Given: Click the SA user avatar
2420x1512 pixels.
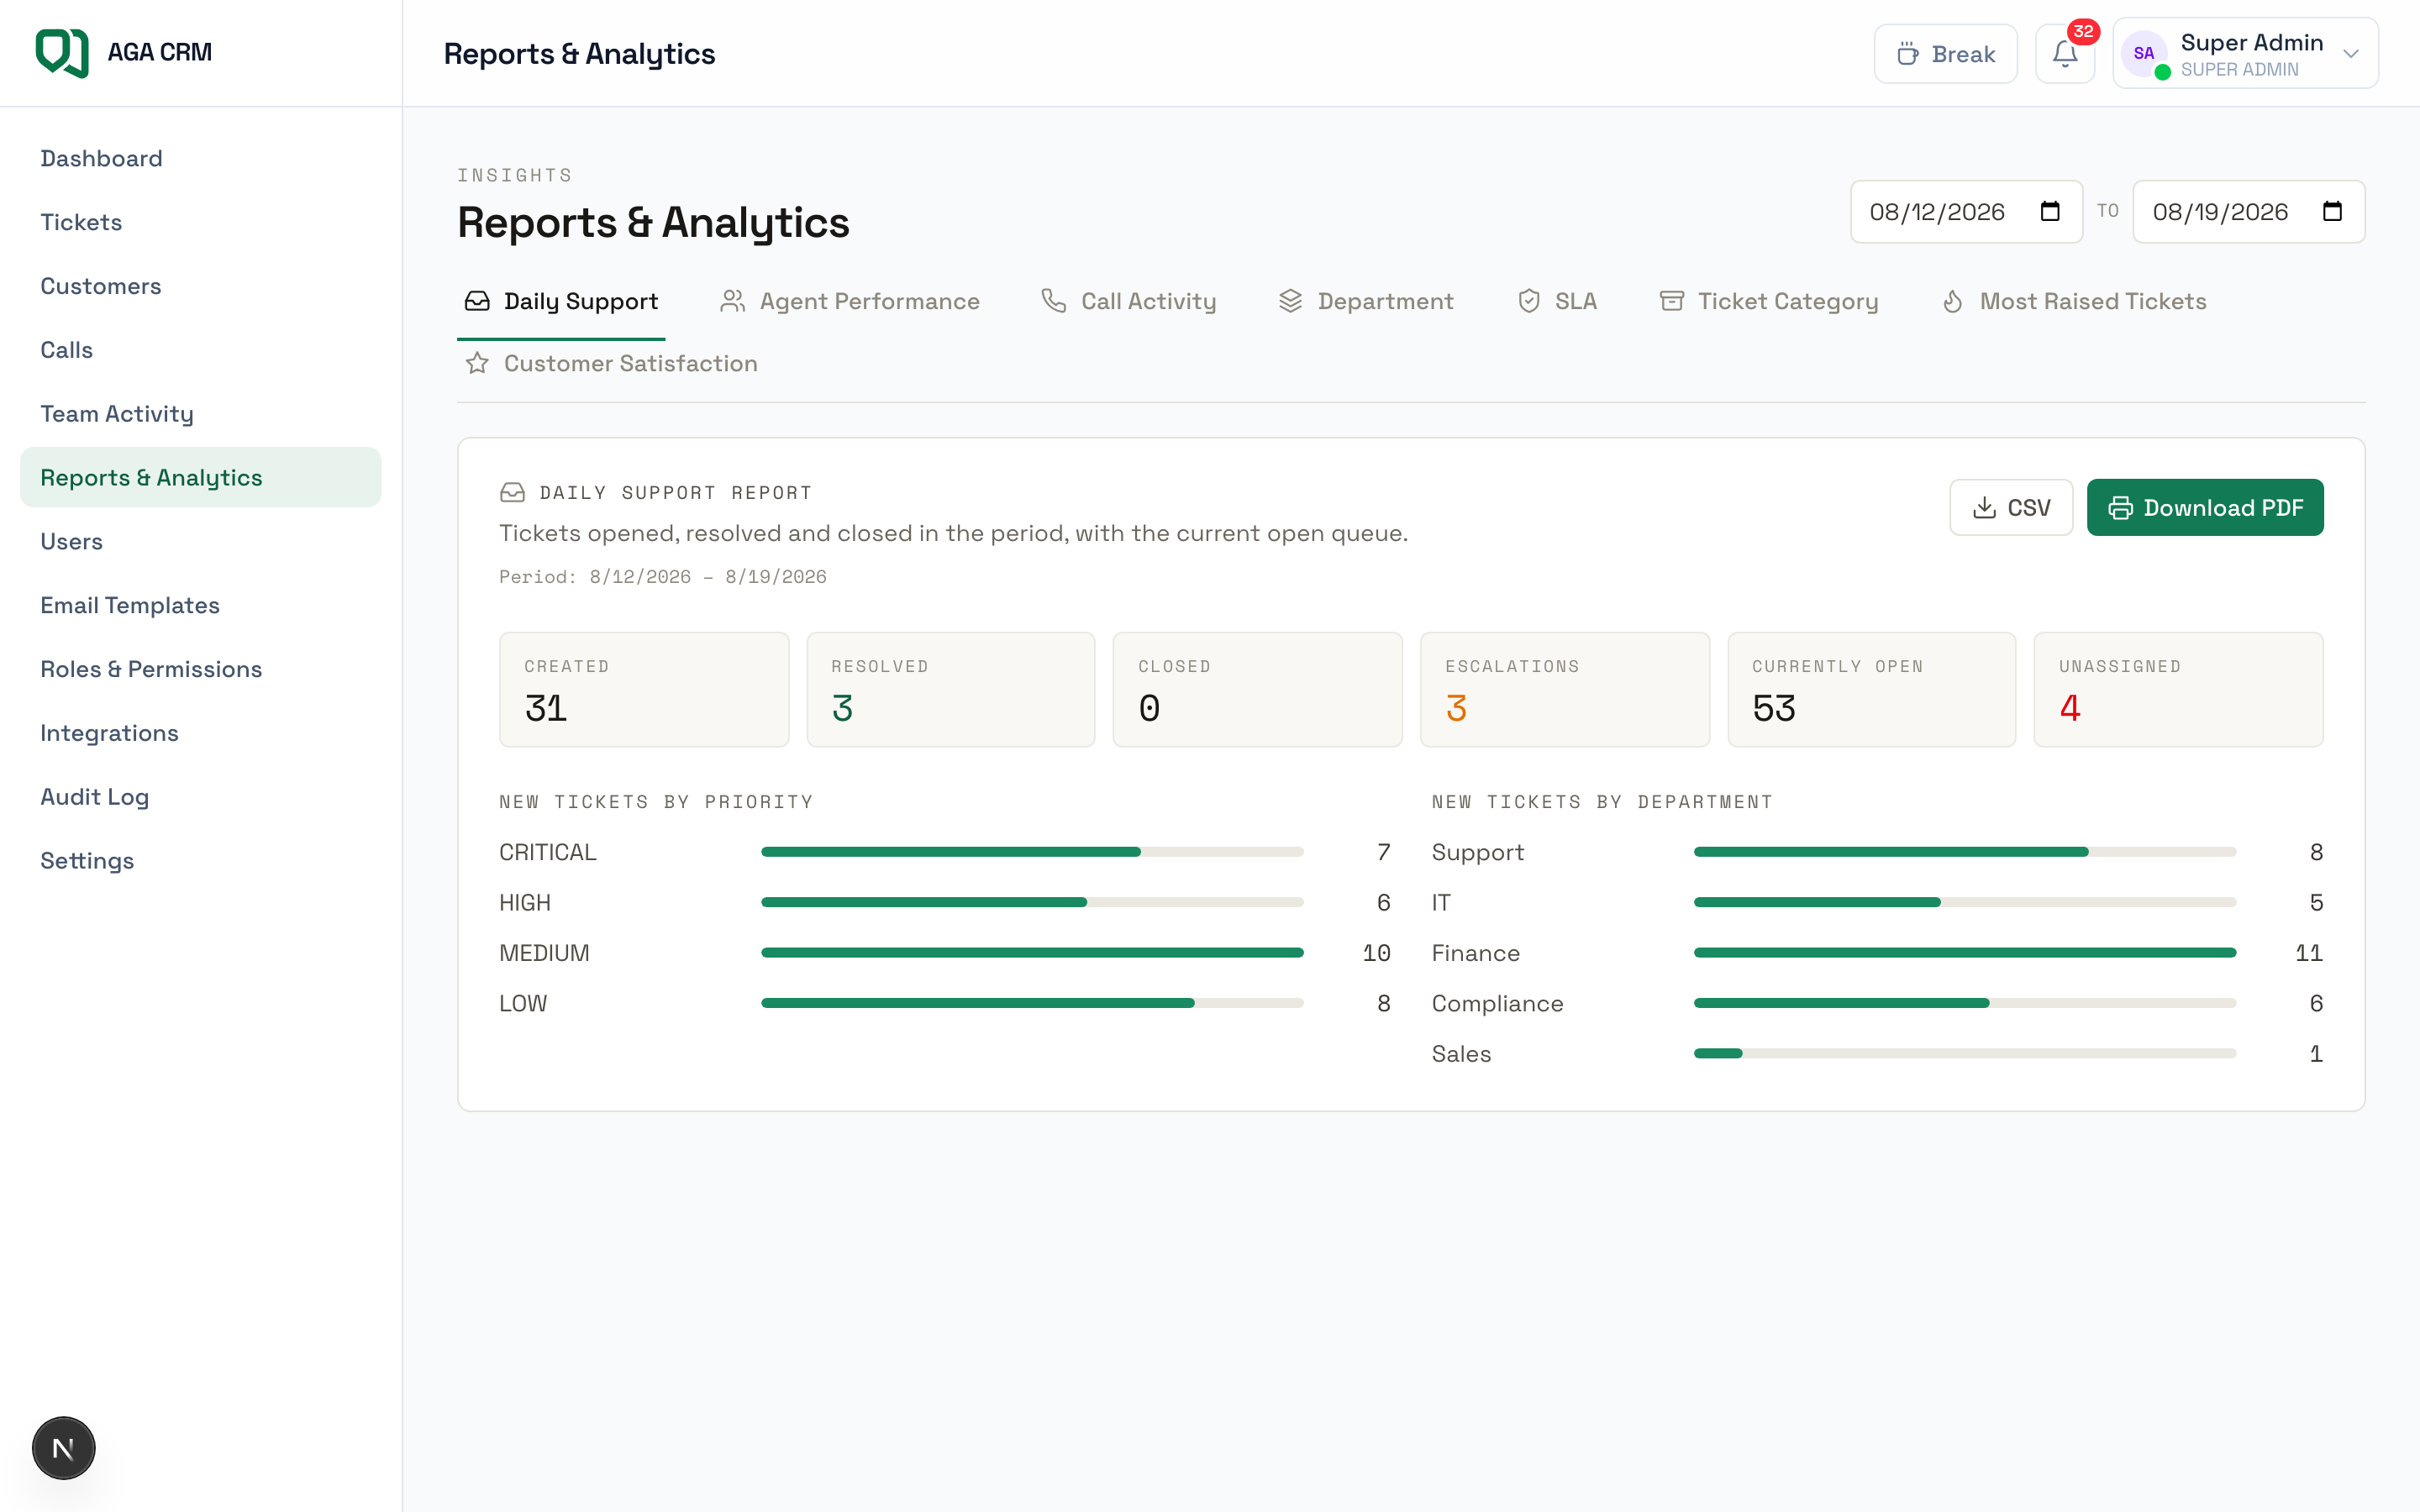Looking at the screenshot, I should tap(2143, 54).
